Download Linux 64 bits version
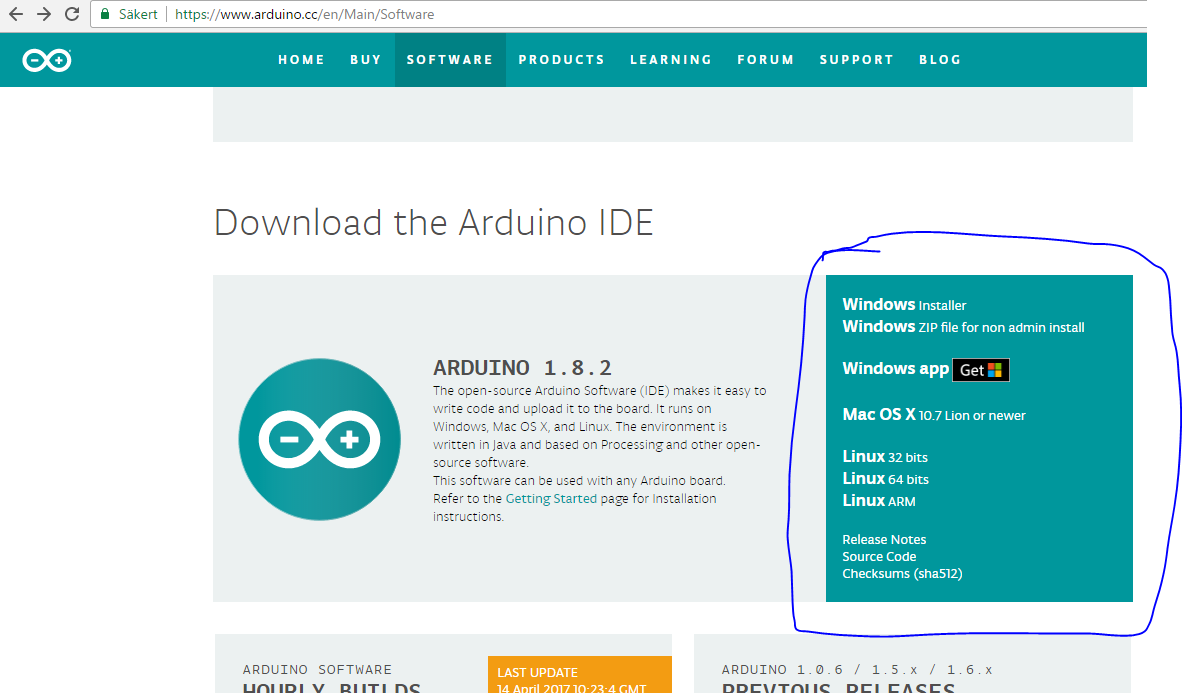This screenshot has width=1182, height=693. (x=885, y=478)
